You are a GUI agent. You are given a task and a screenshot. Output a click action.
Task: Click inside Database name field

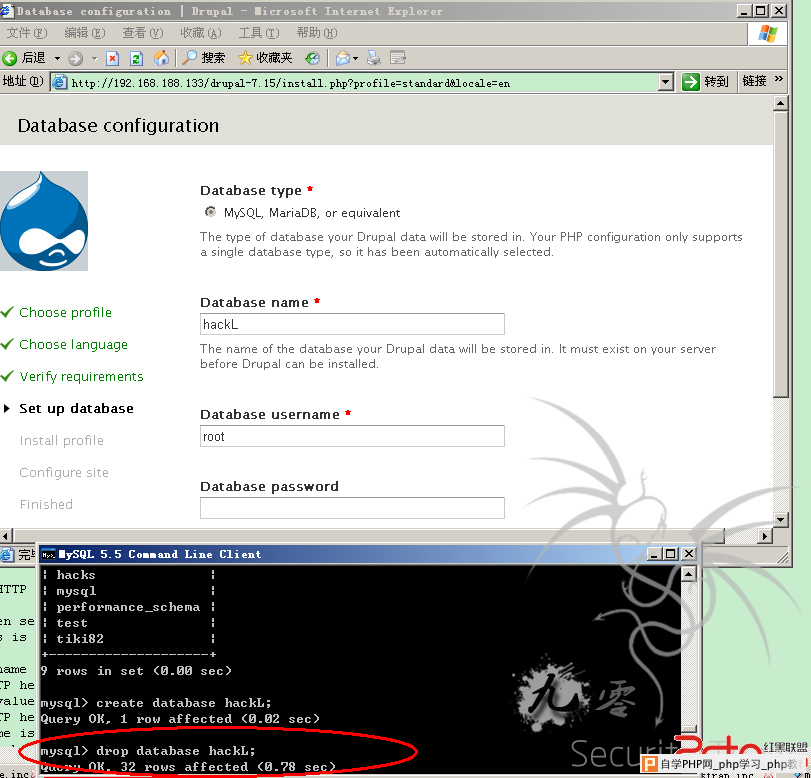352,324
